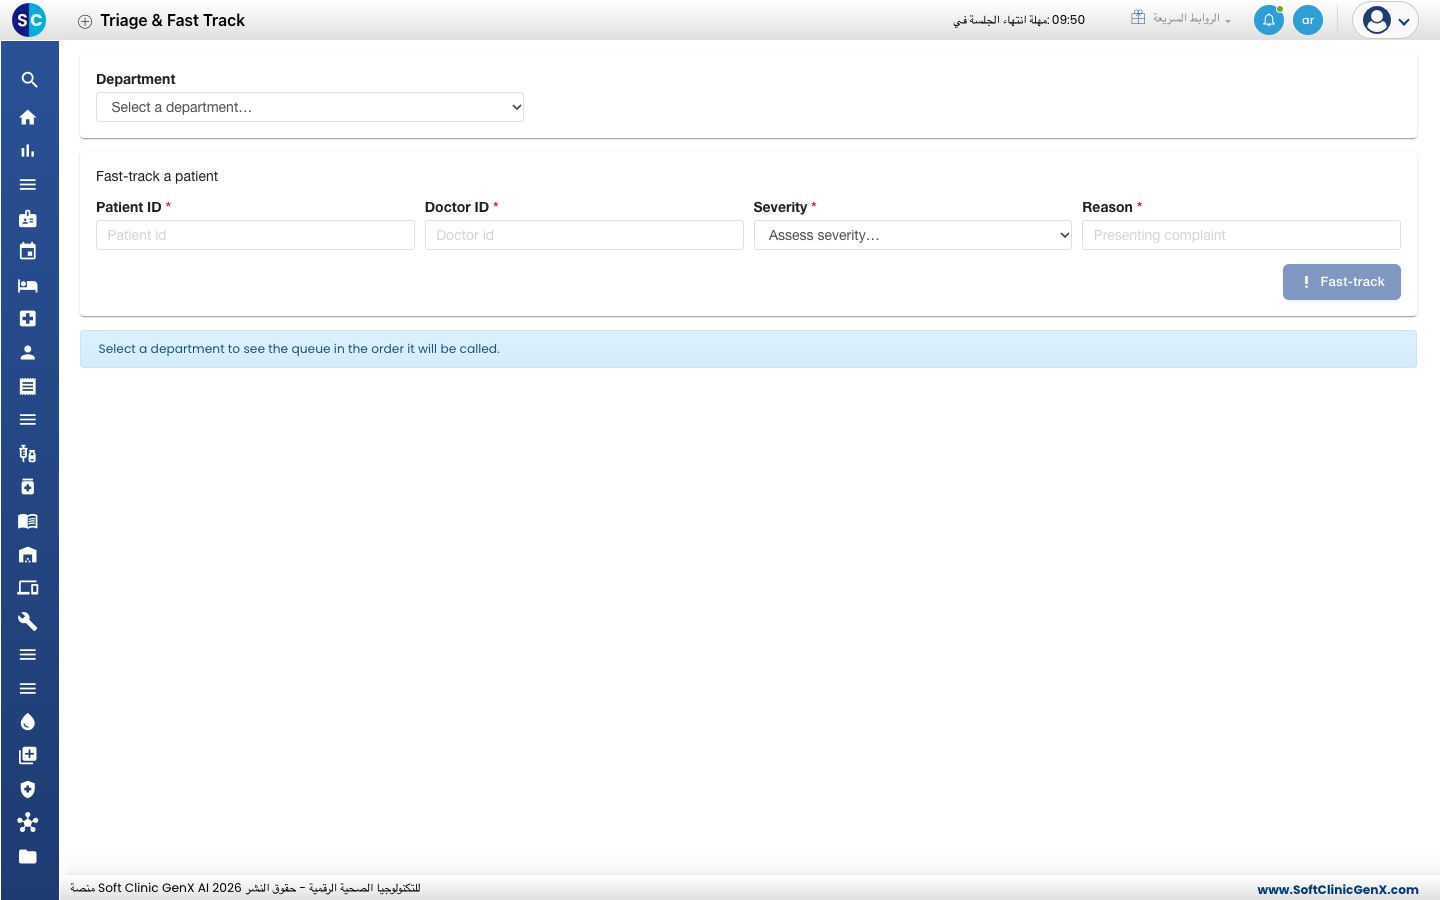Click the Patient ID input field
The width and height of the screenshot is (1440, 900).
pos(255,235)
